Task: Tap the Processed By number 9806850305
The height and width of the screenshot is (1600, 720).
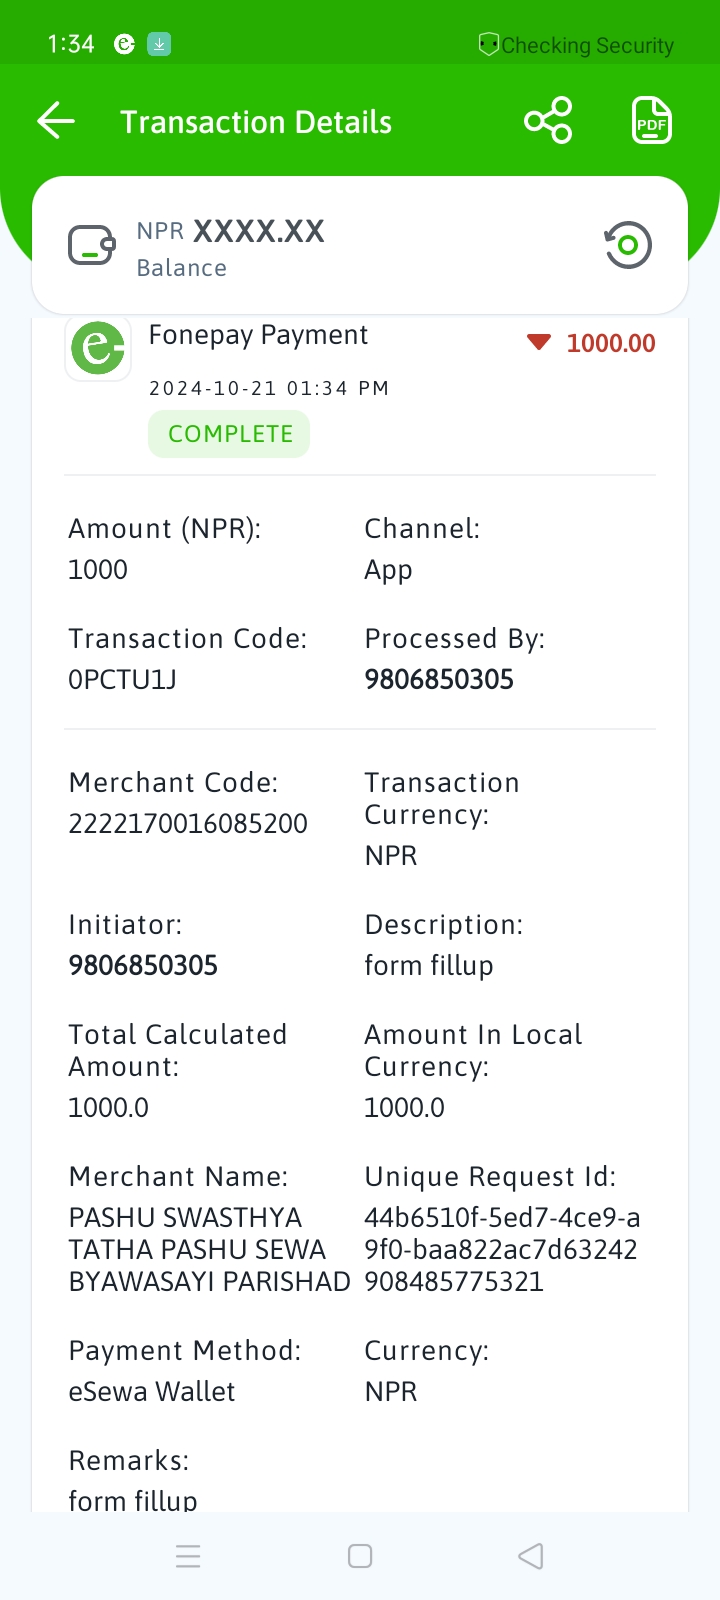Action: pos(439,680)
